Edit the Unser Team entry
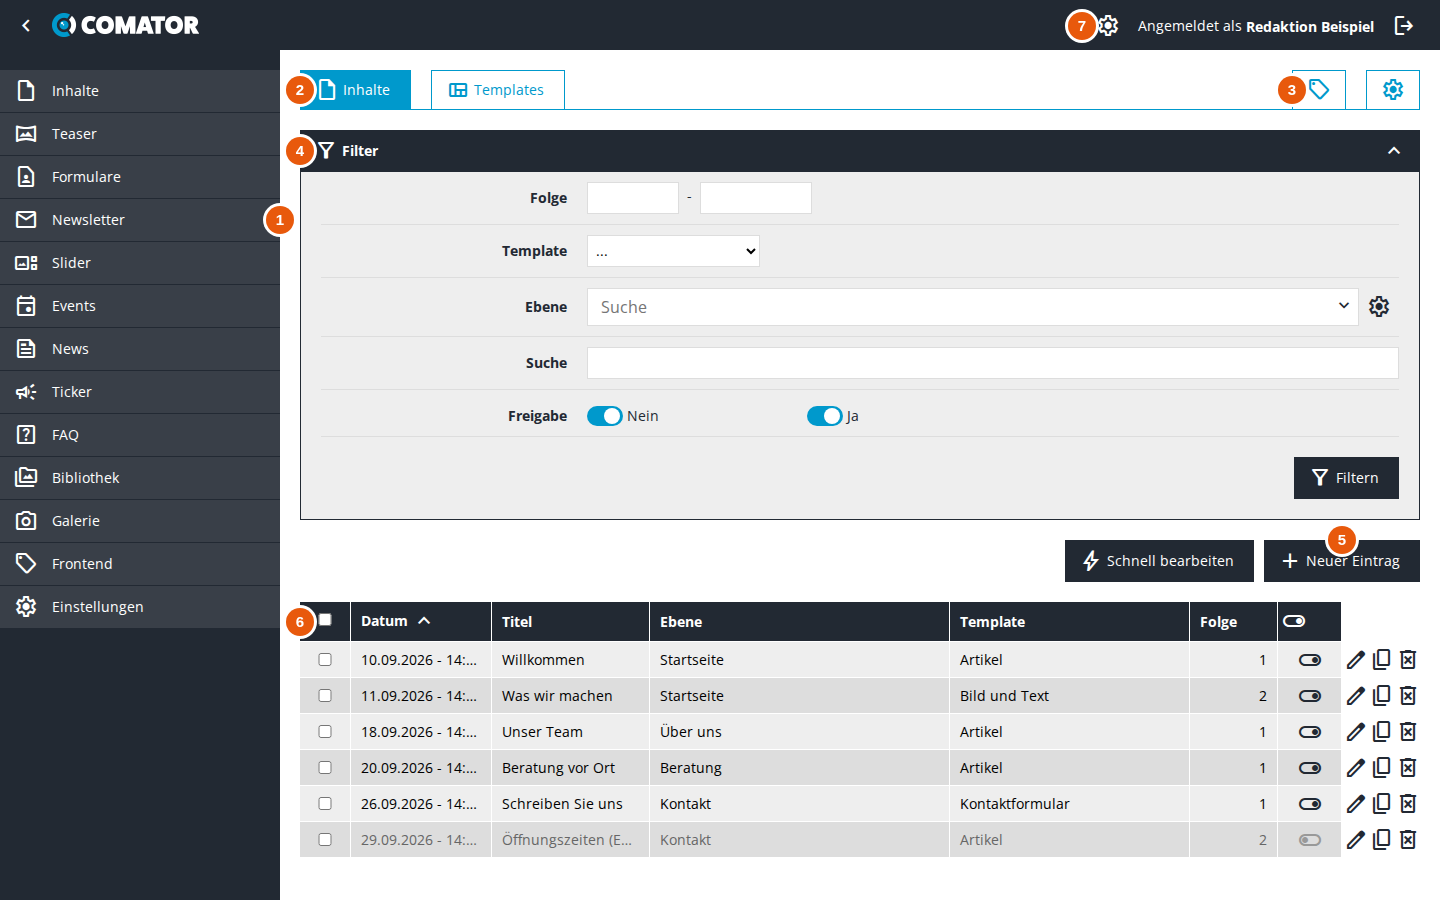The width and height of the screenshot is (1440, 900). (1356, 732)
